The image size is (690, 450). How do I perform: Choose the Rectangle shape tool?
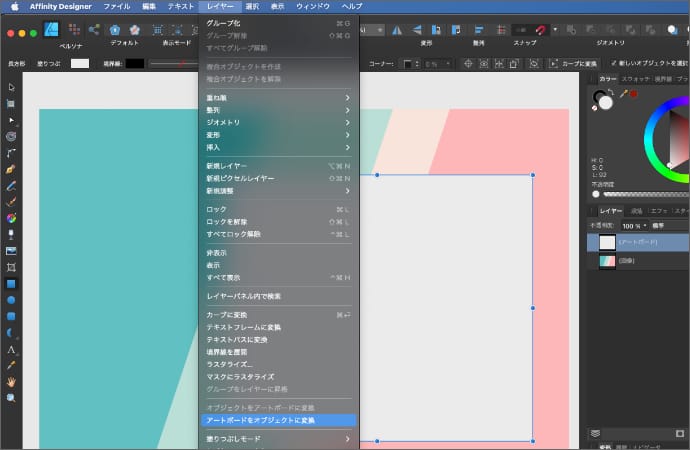coord(11,284)
